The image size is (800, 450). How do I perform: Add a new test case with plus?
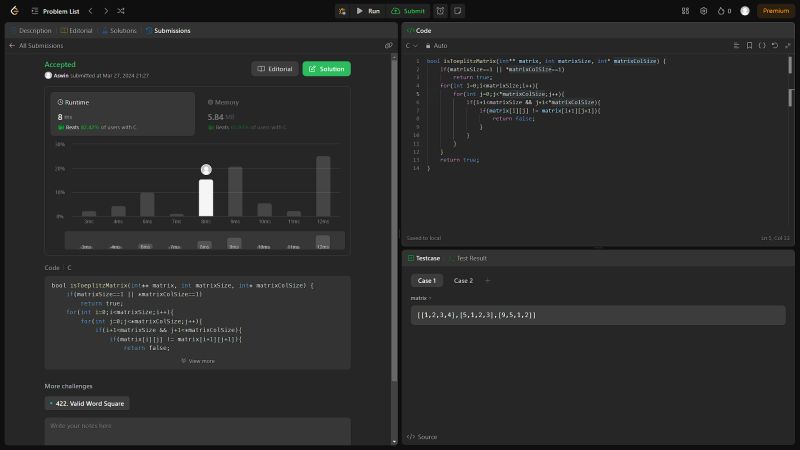tap(487, 281)
